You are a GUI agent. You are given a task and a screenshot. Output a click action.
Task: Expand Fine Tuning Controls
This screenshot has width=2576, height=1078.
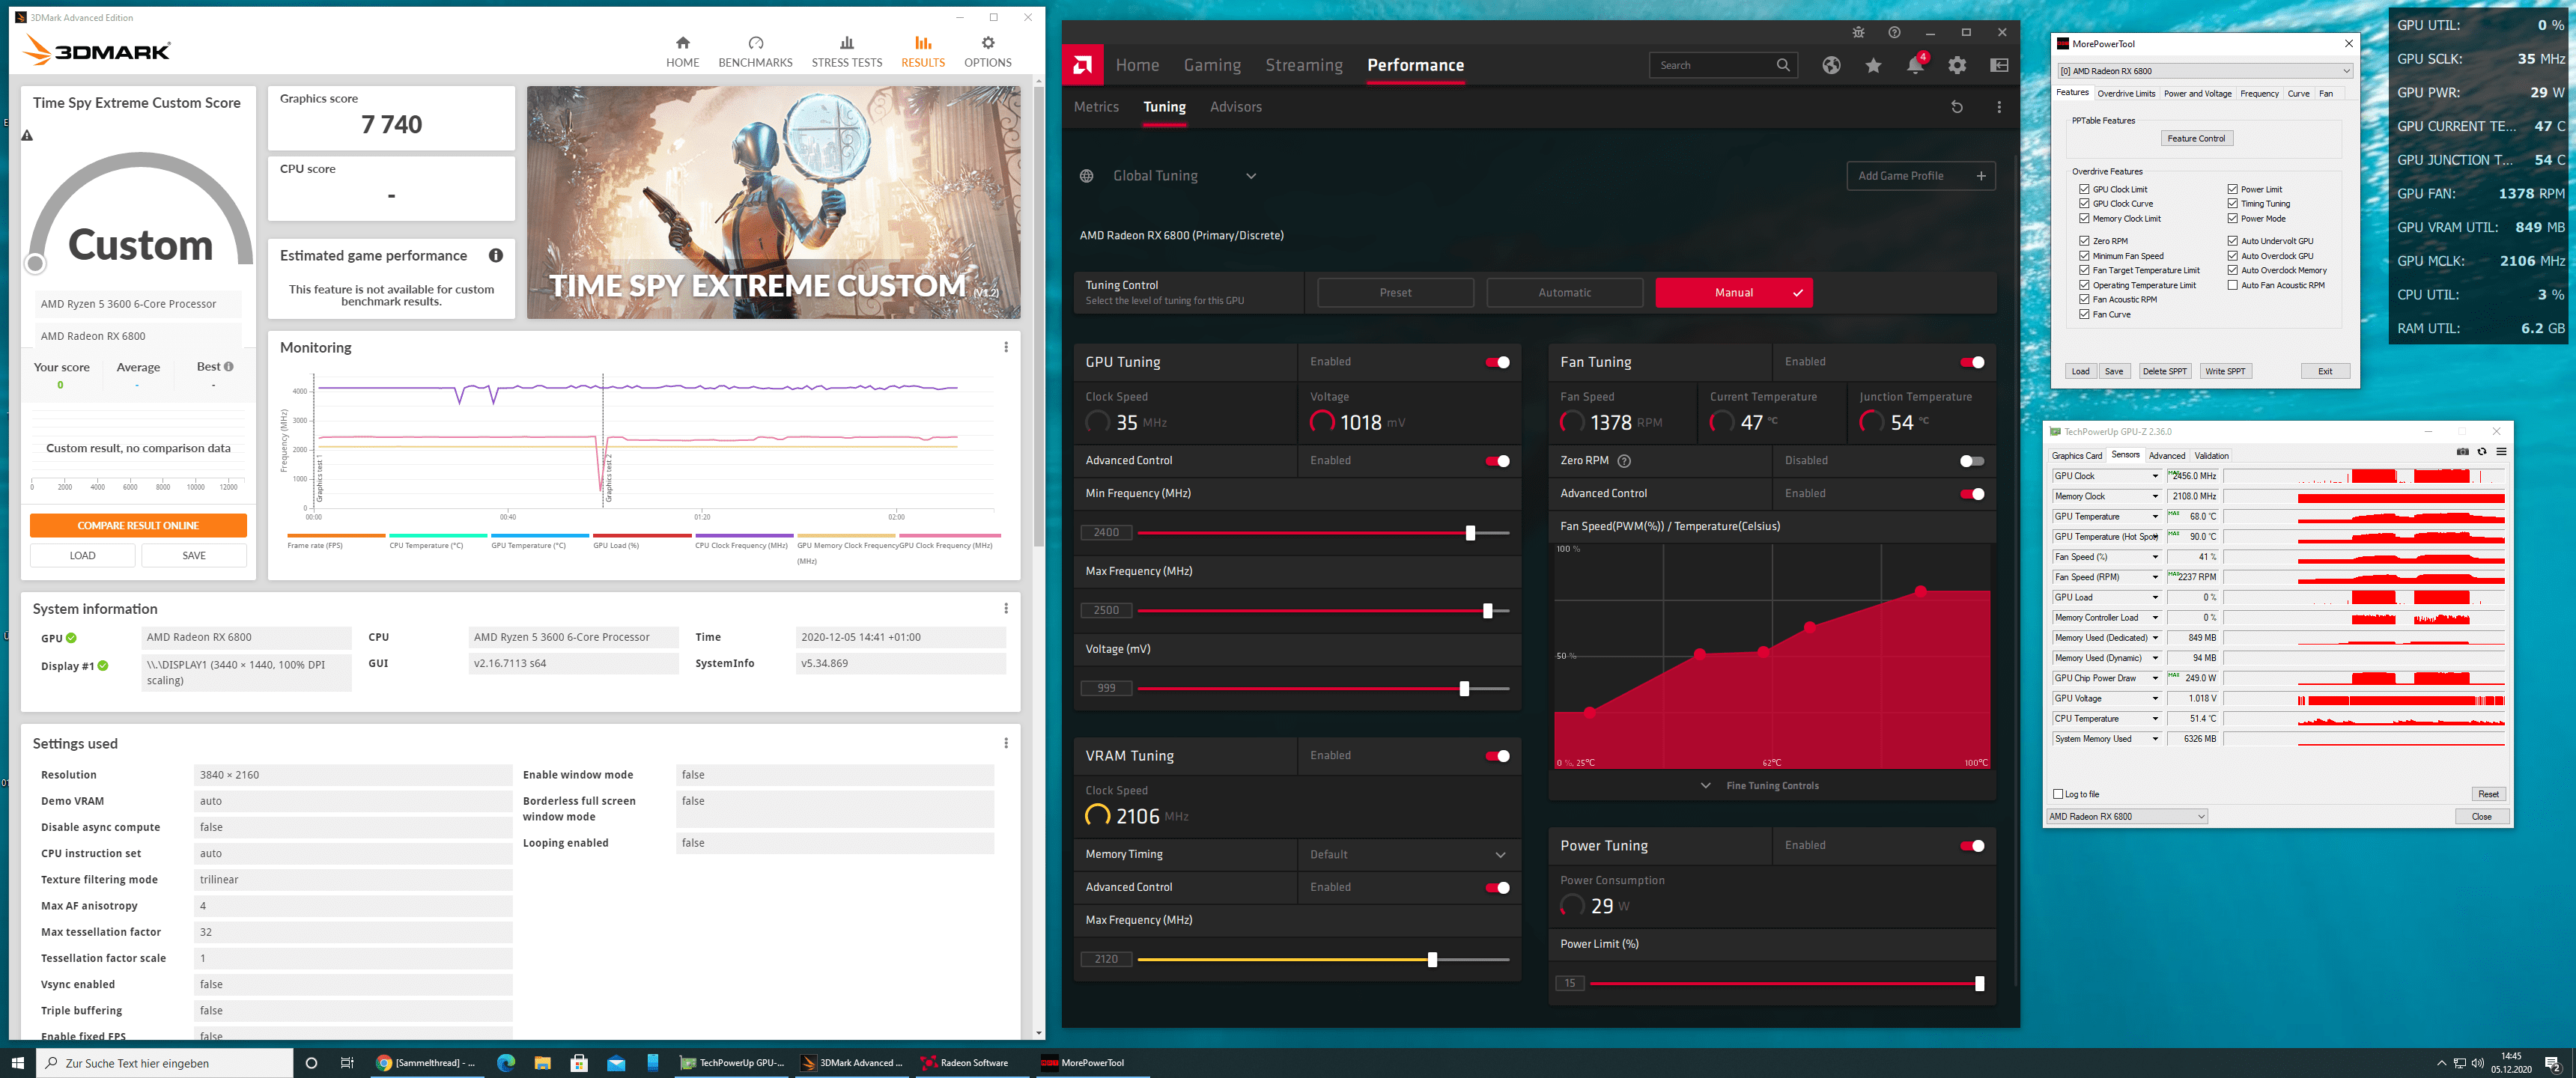click(x=1771, y=786)
